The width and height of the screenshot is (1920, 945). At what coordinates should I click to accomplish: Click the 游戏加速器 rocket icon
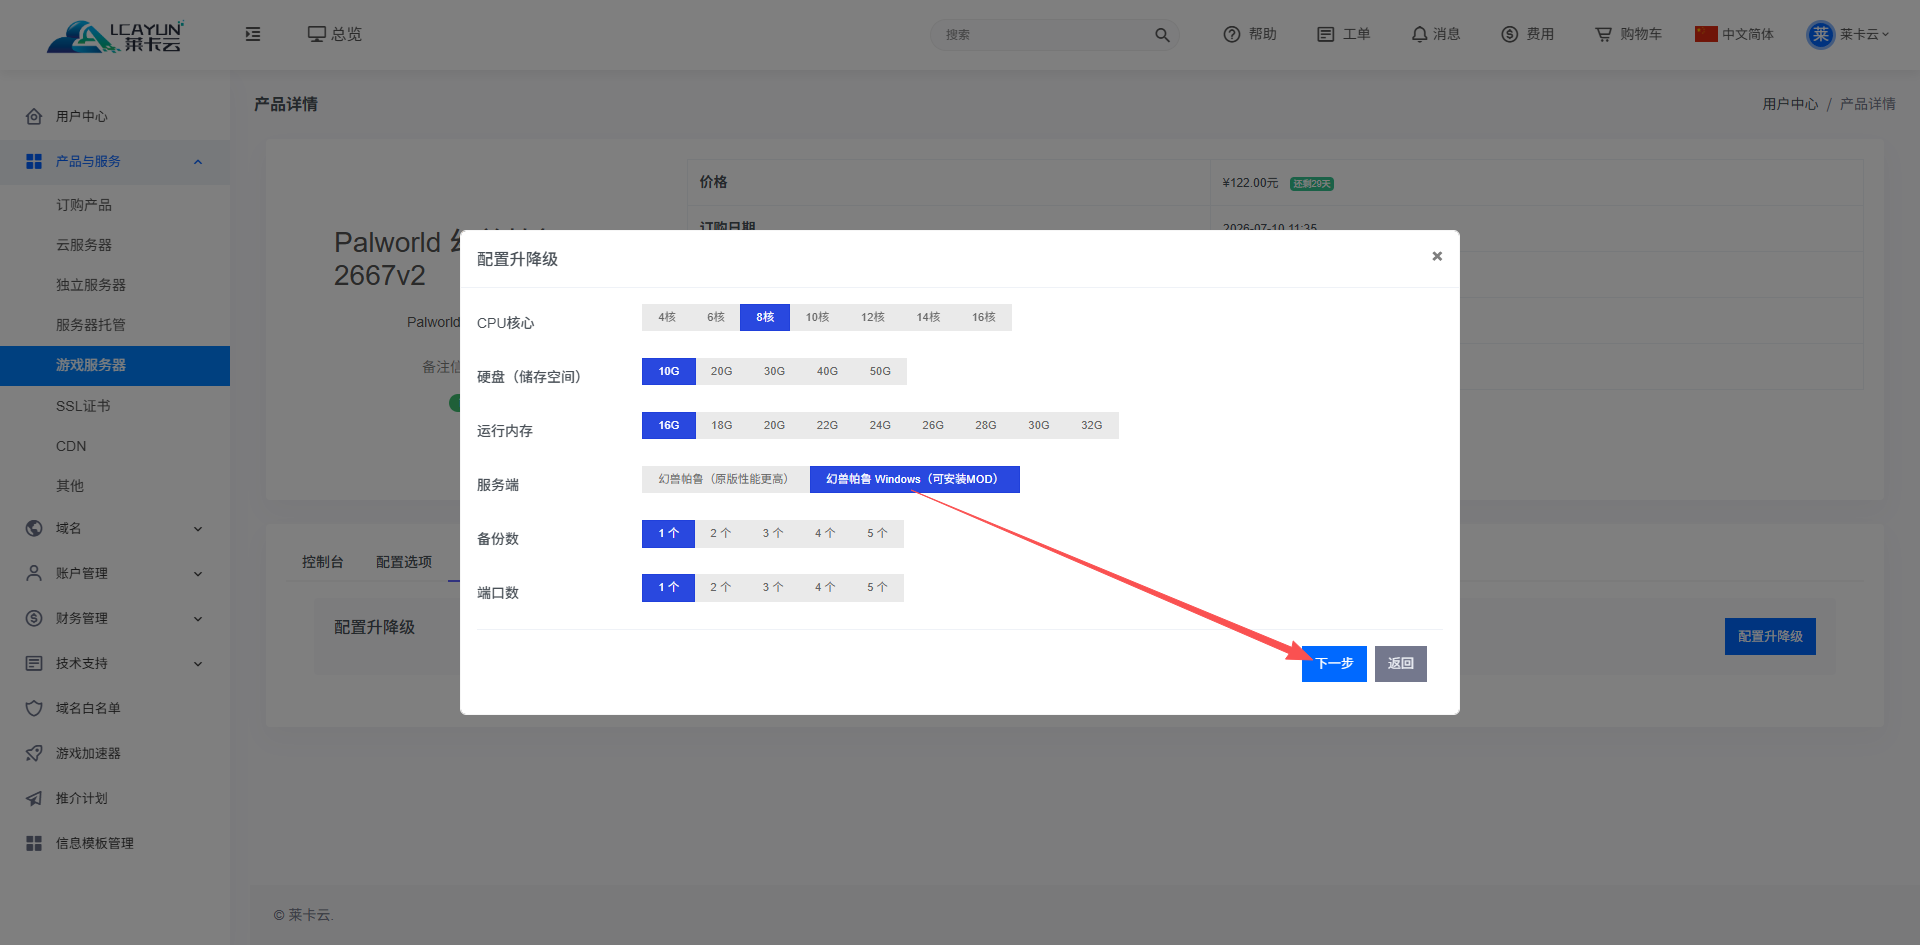pyautogui.click(x=34, y=753)
